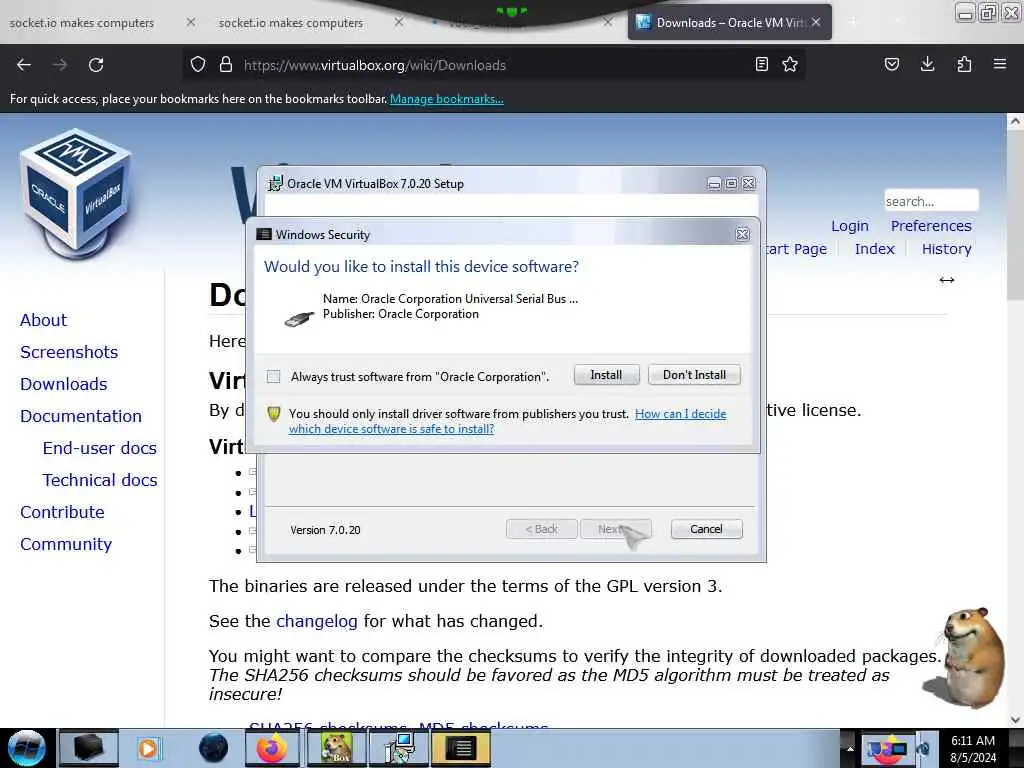Click the security shield warning icon
The width and height of the screenshot is (1024, 768).
(274, 413)
